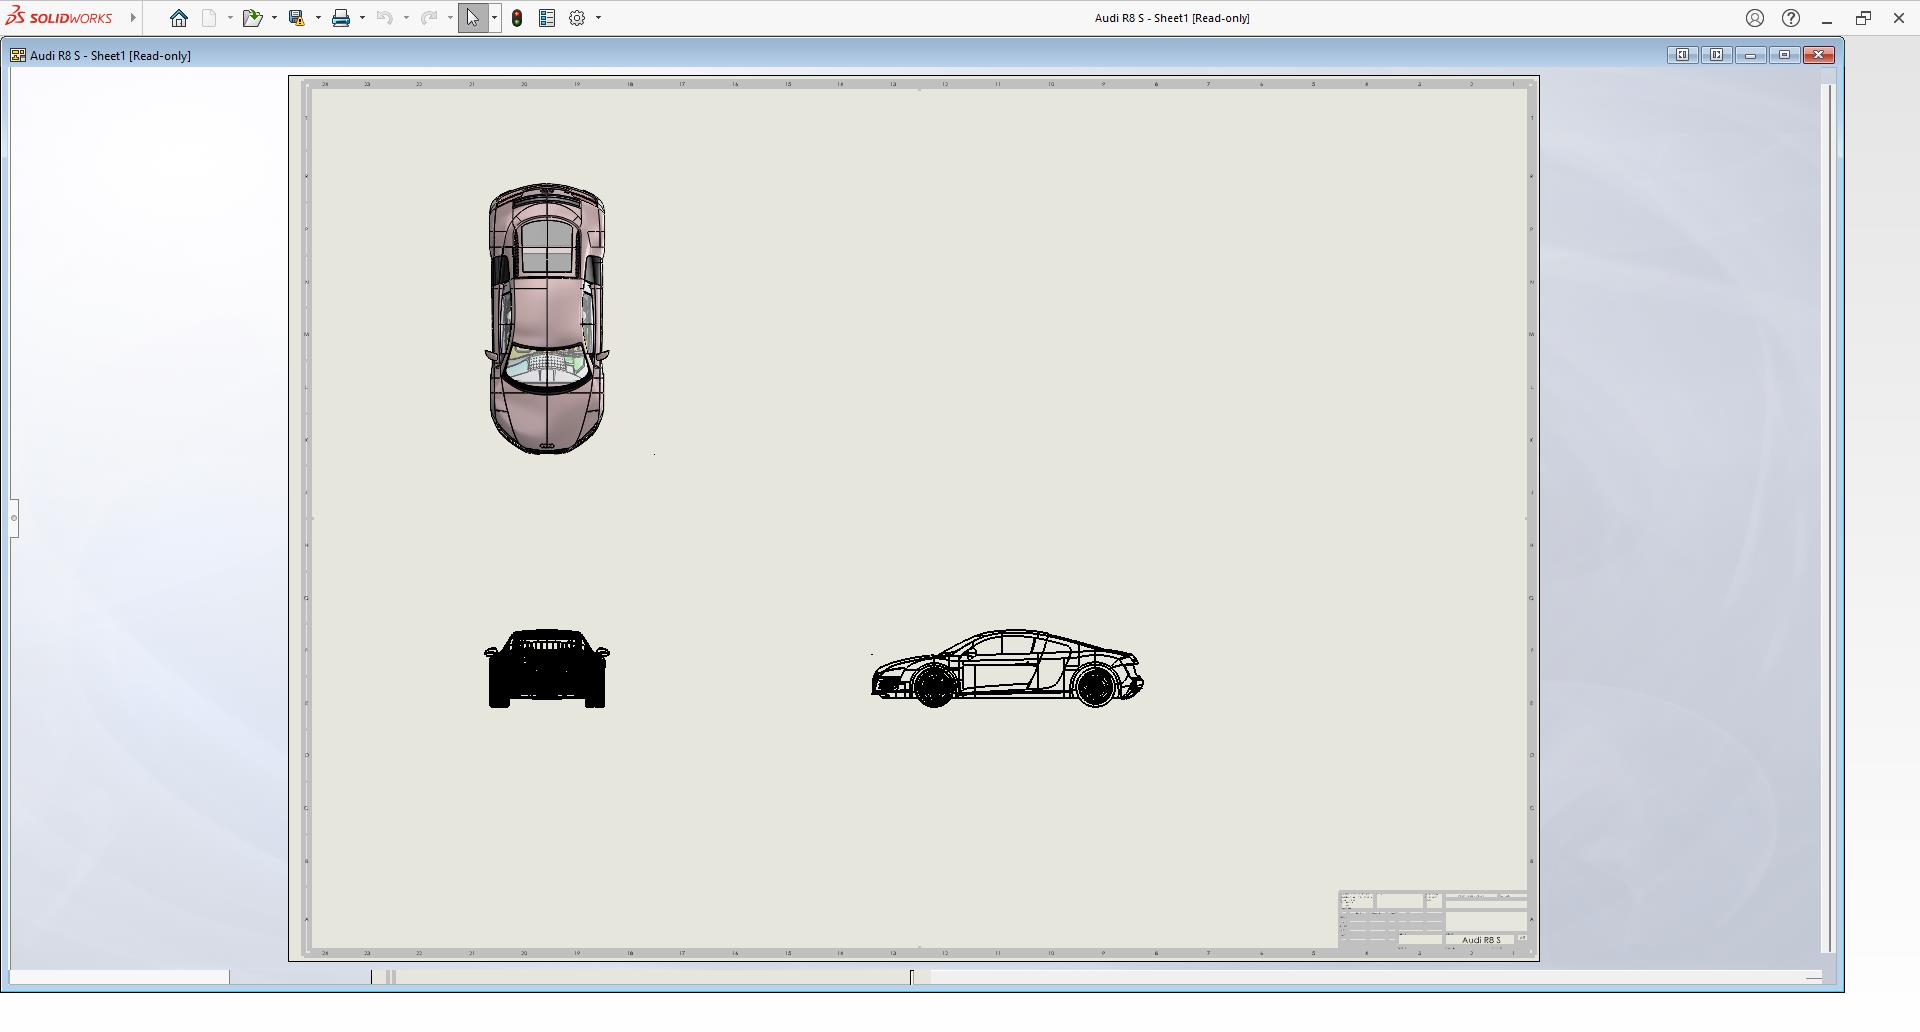Viewport: 1920px width, 1032px height.
Task: Expand the SOLIDWORKS menu flyout arrow
Action: click(x=133, y=18)
